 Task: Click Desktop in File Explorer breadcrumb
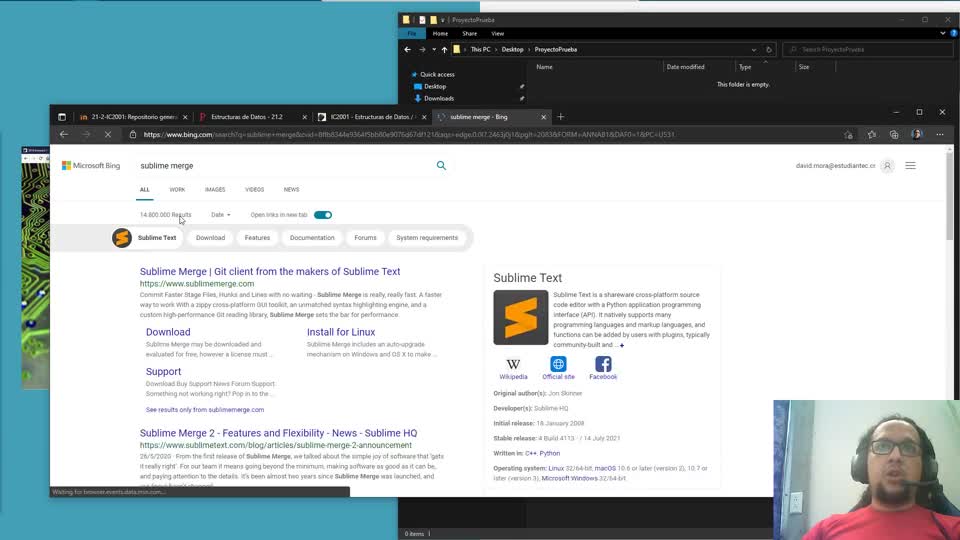tap(512, 50)
